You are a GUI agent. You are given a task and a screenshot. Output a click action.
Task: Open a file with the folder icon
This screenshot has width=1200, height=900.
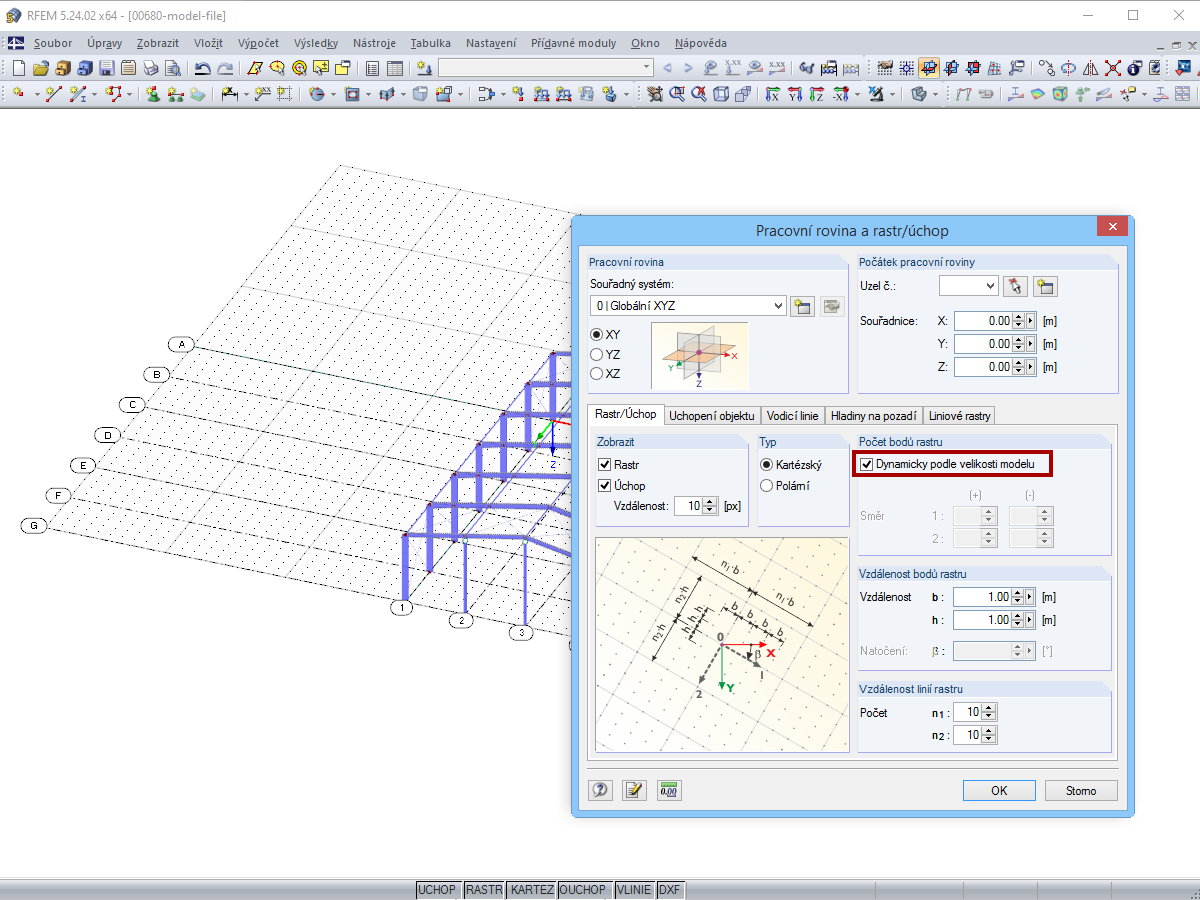(40, 68)
